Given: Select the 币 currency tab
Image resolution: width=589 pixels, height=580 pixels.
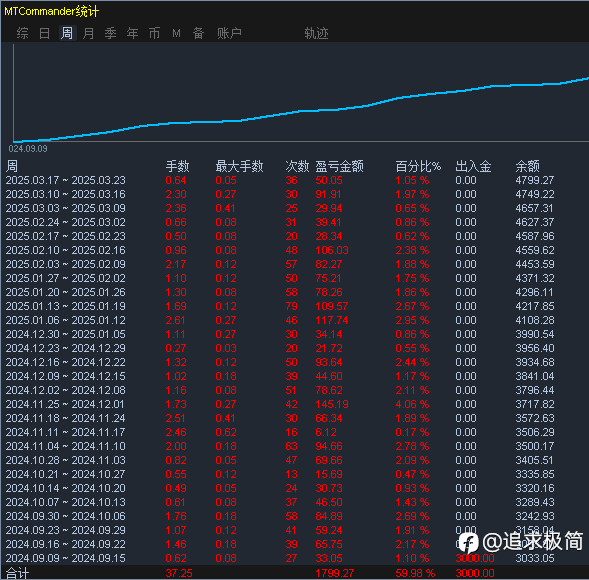Looking at the screenshot, I should tap(154, 33).
